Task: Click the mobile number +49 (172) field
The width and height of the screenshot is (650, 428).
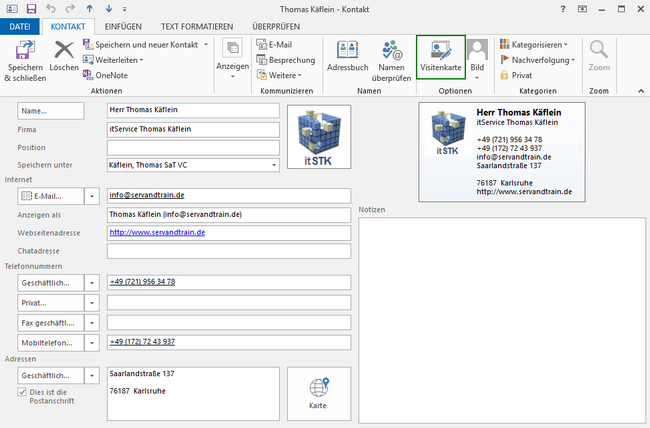Action: point(229,343)
